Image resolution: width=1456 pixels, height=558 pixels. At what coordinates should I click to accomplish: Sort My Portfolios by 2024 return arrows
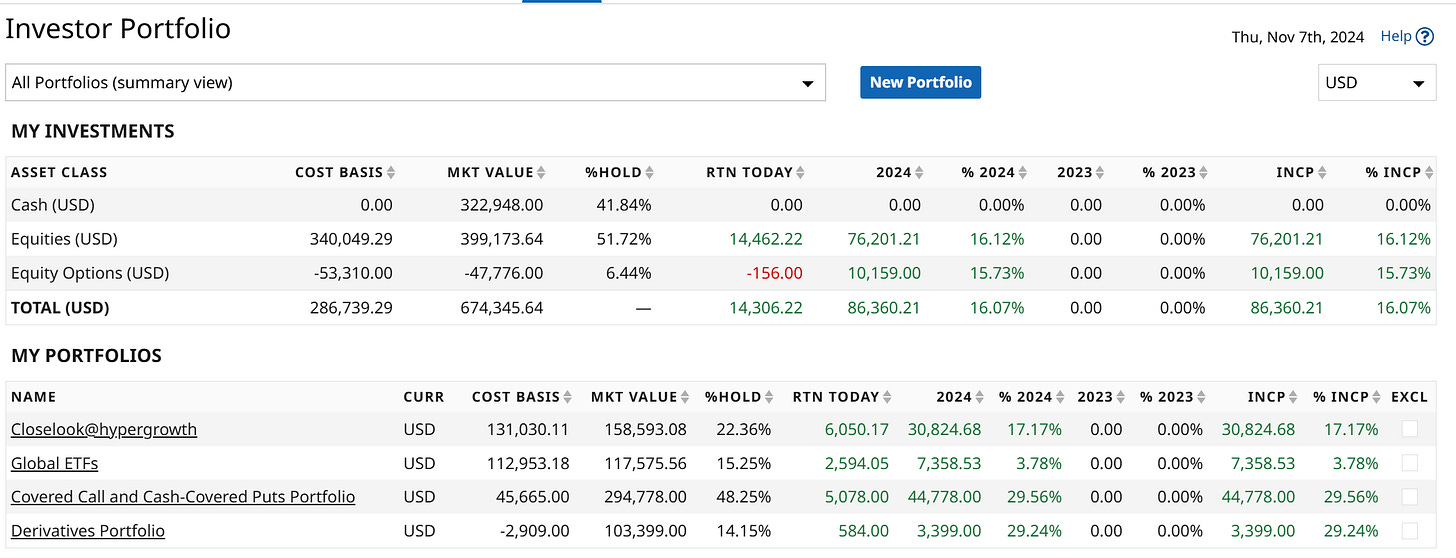tap(980, 397)
